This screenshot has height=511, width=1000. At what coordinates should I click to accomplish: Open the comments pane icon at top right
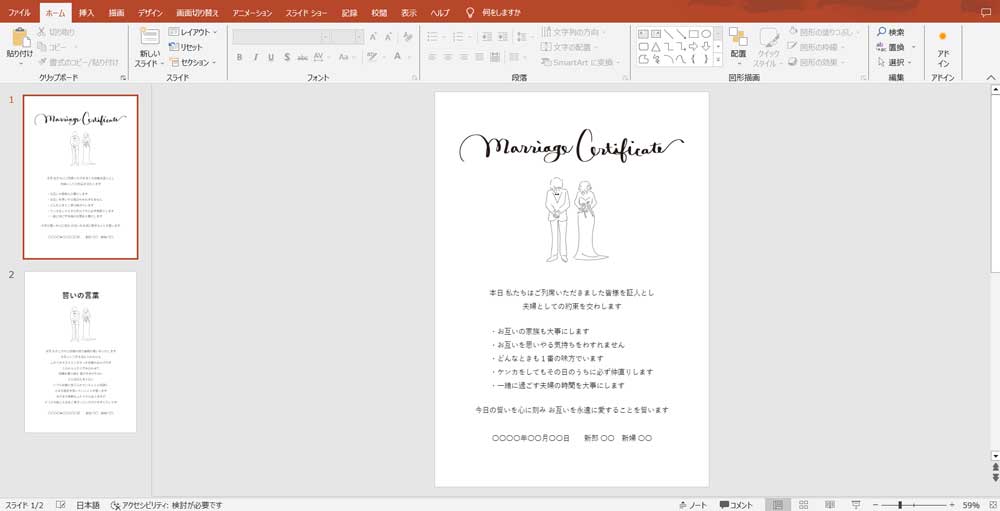click(986, 12)
